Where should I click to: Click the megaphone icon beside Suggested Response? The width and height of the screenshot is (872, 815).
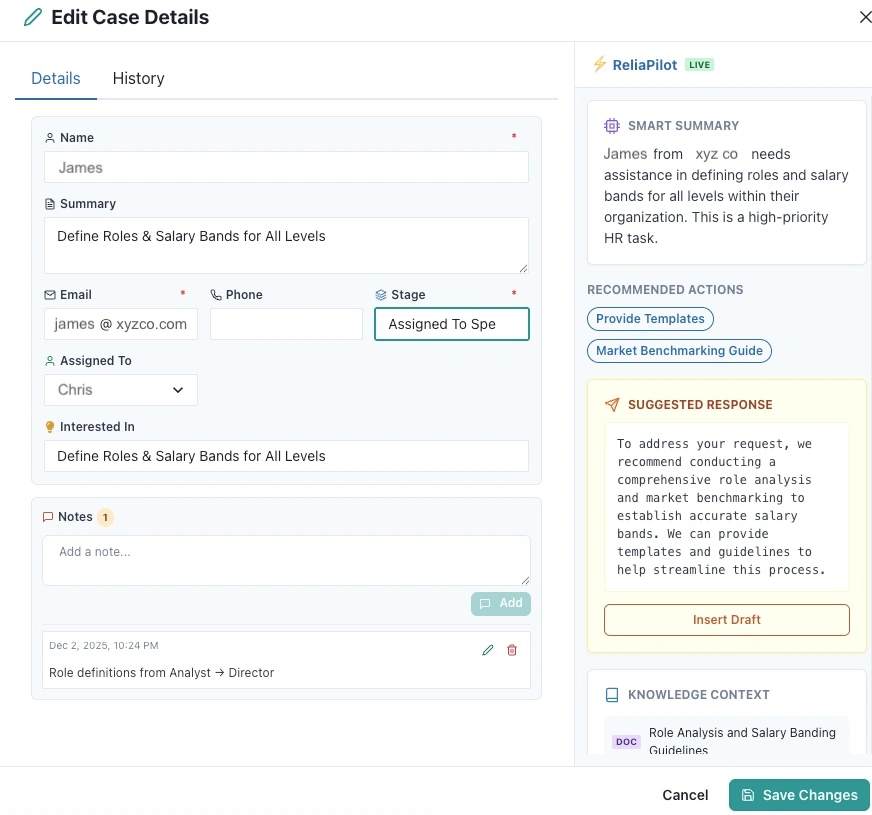tap(611, 405)
